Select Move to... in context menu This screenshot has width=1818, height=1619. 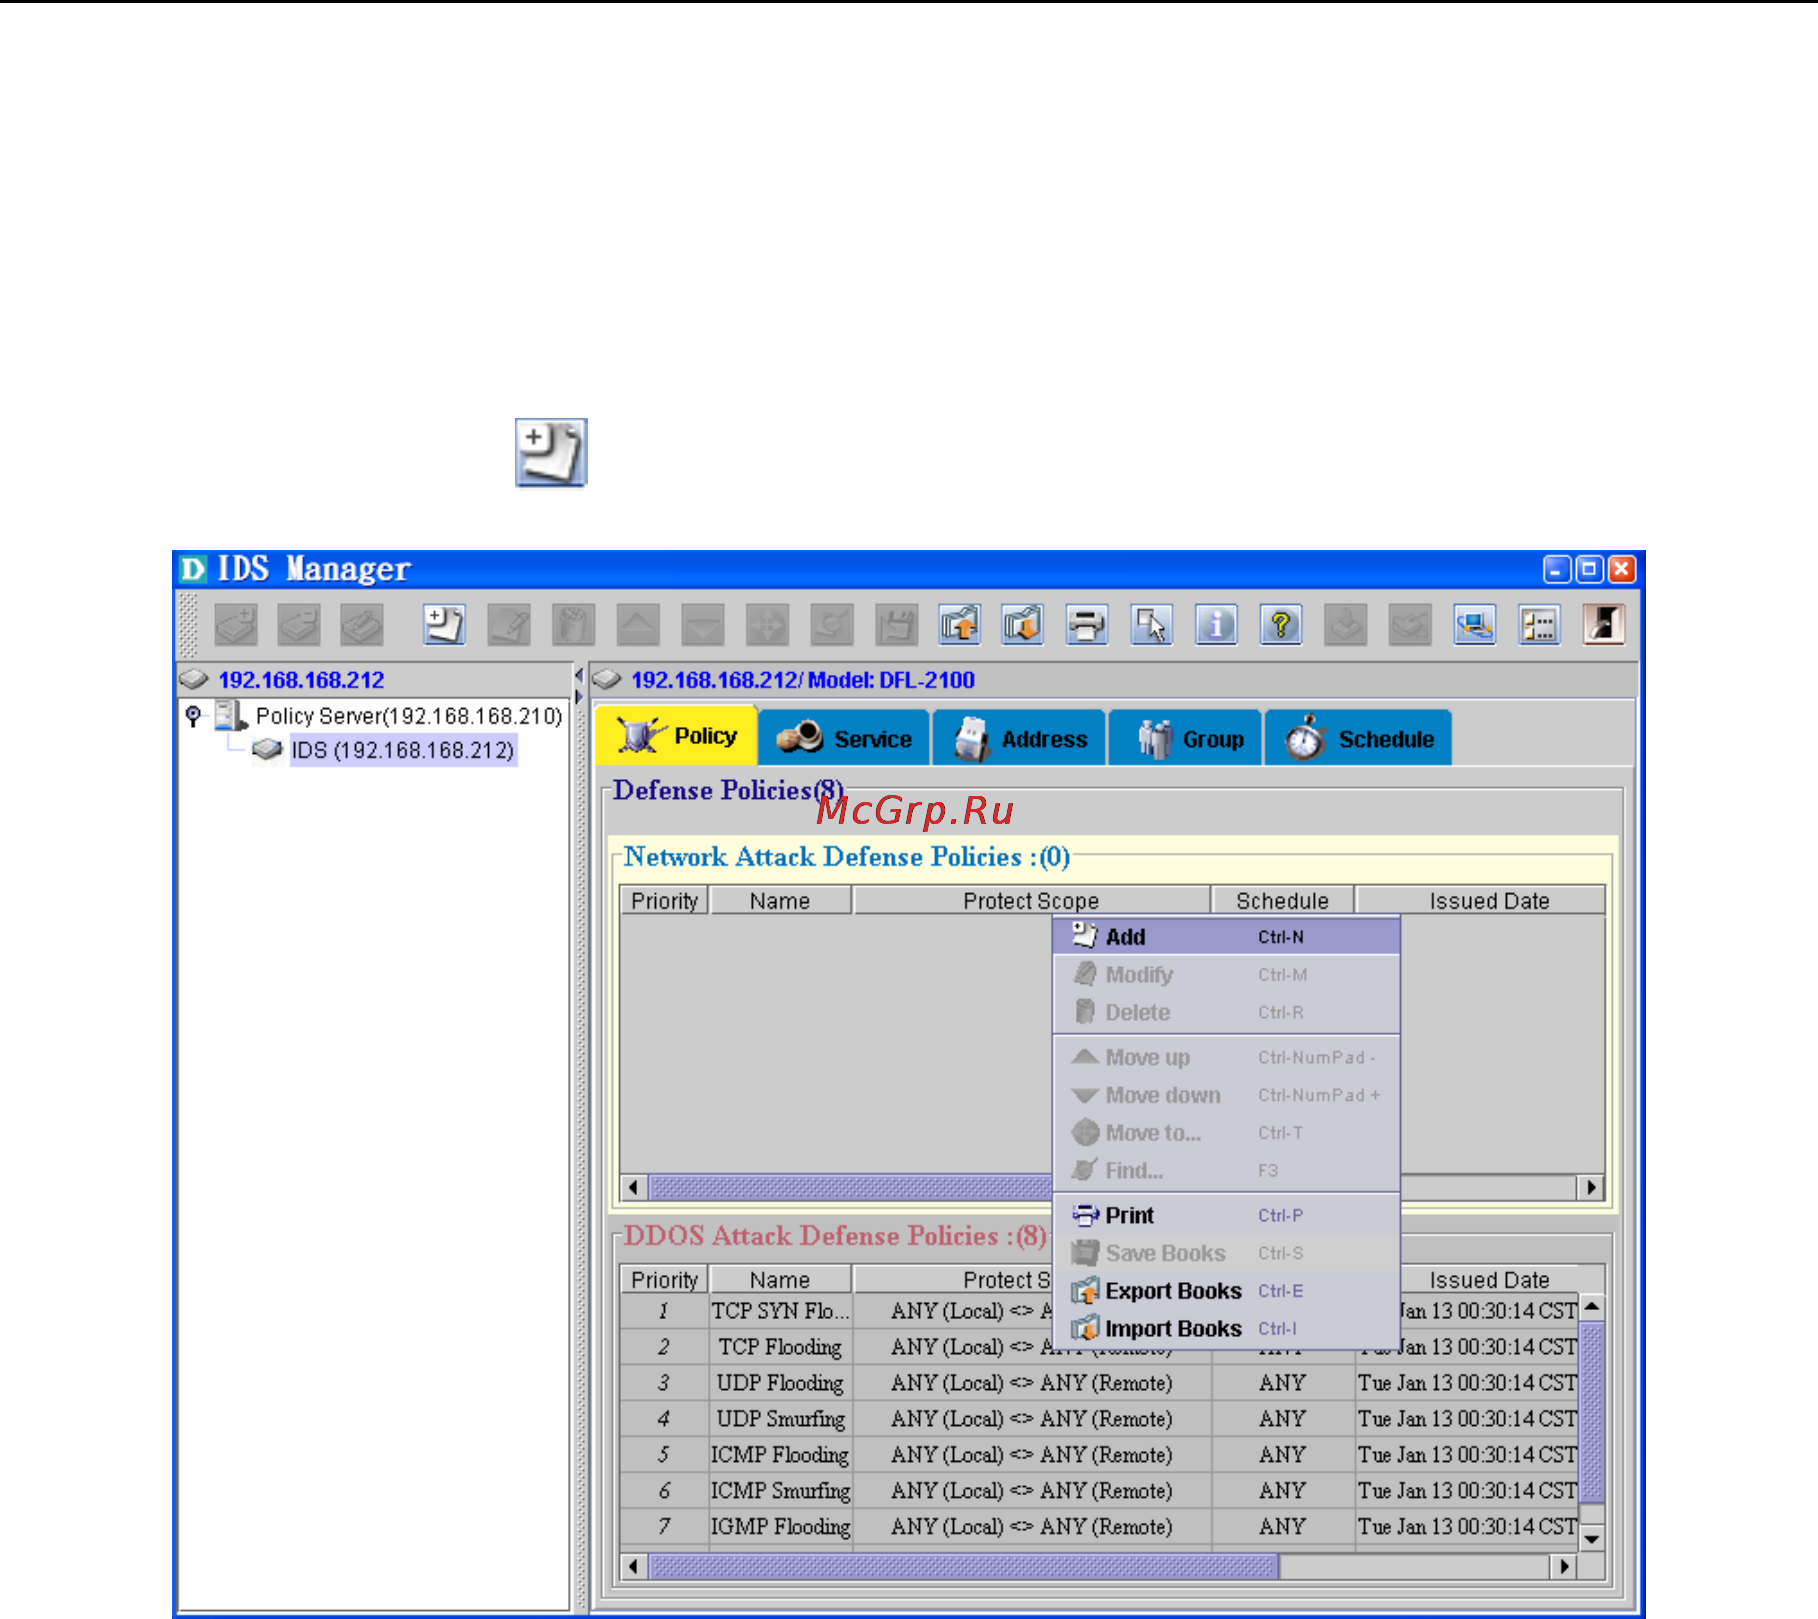coord(1226,1134)
